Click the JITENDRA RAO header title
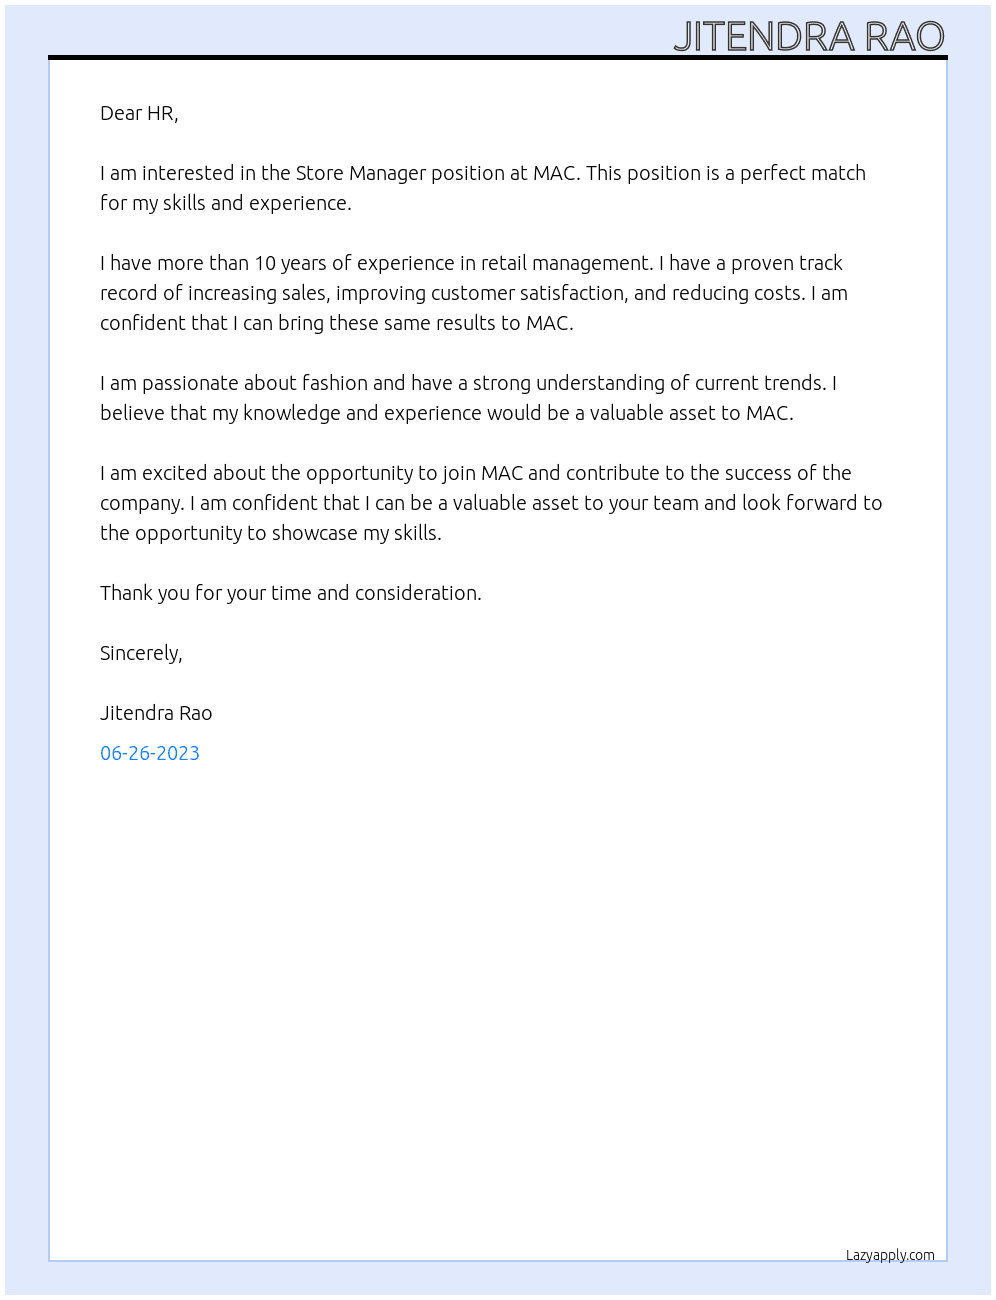This screenshot has height=1300, width=996. [x=809, y=36]
